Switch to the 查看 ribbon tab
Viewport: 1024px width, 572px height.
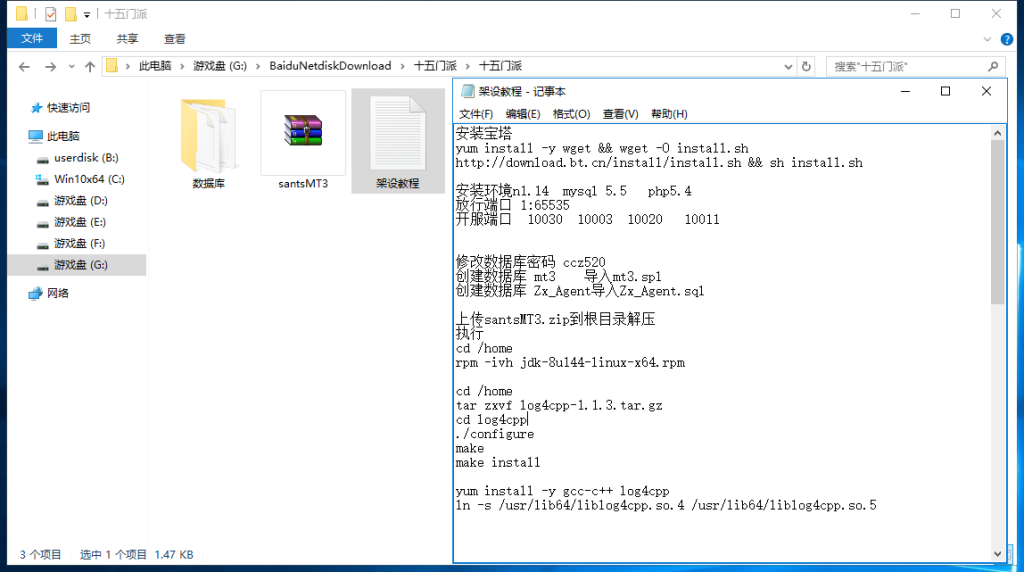(x=174, y=39)
